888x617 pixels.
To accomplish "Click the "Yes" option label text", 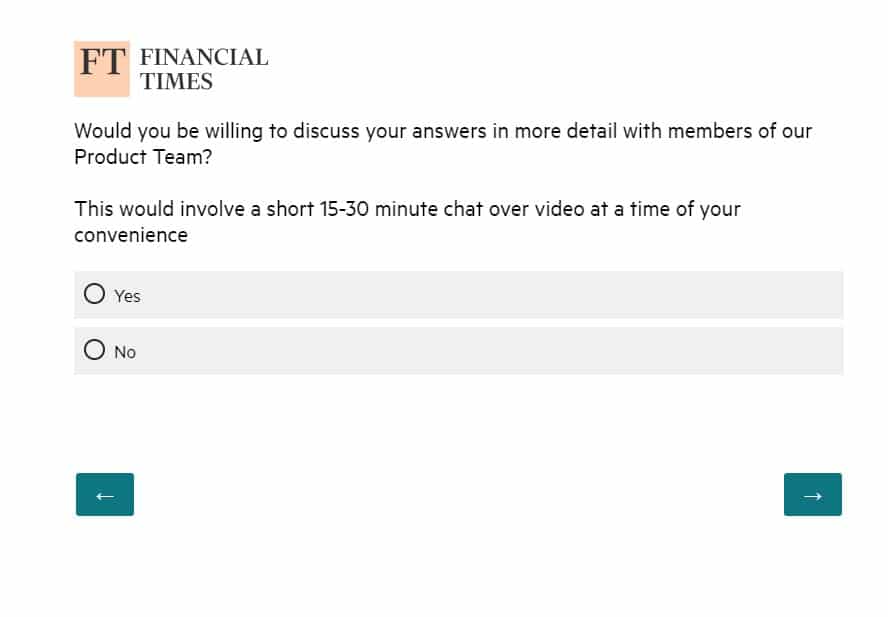I will (127, 296).
